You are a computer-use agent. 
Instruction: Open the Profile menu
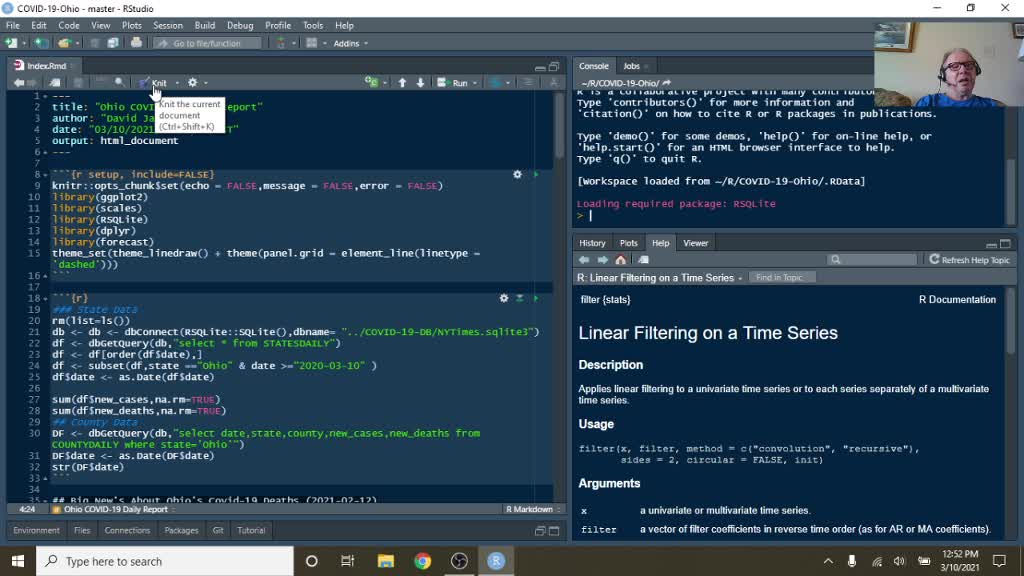click(x=278, y=25)
